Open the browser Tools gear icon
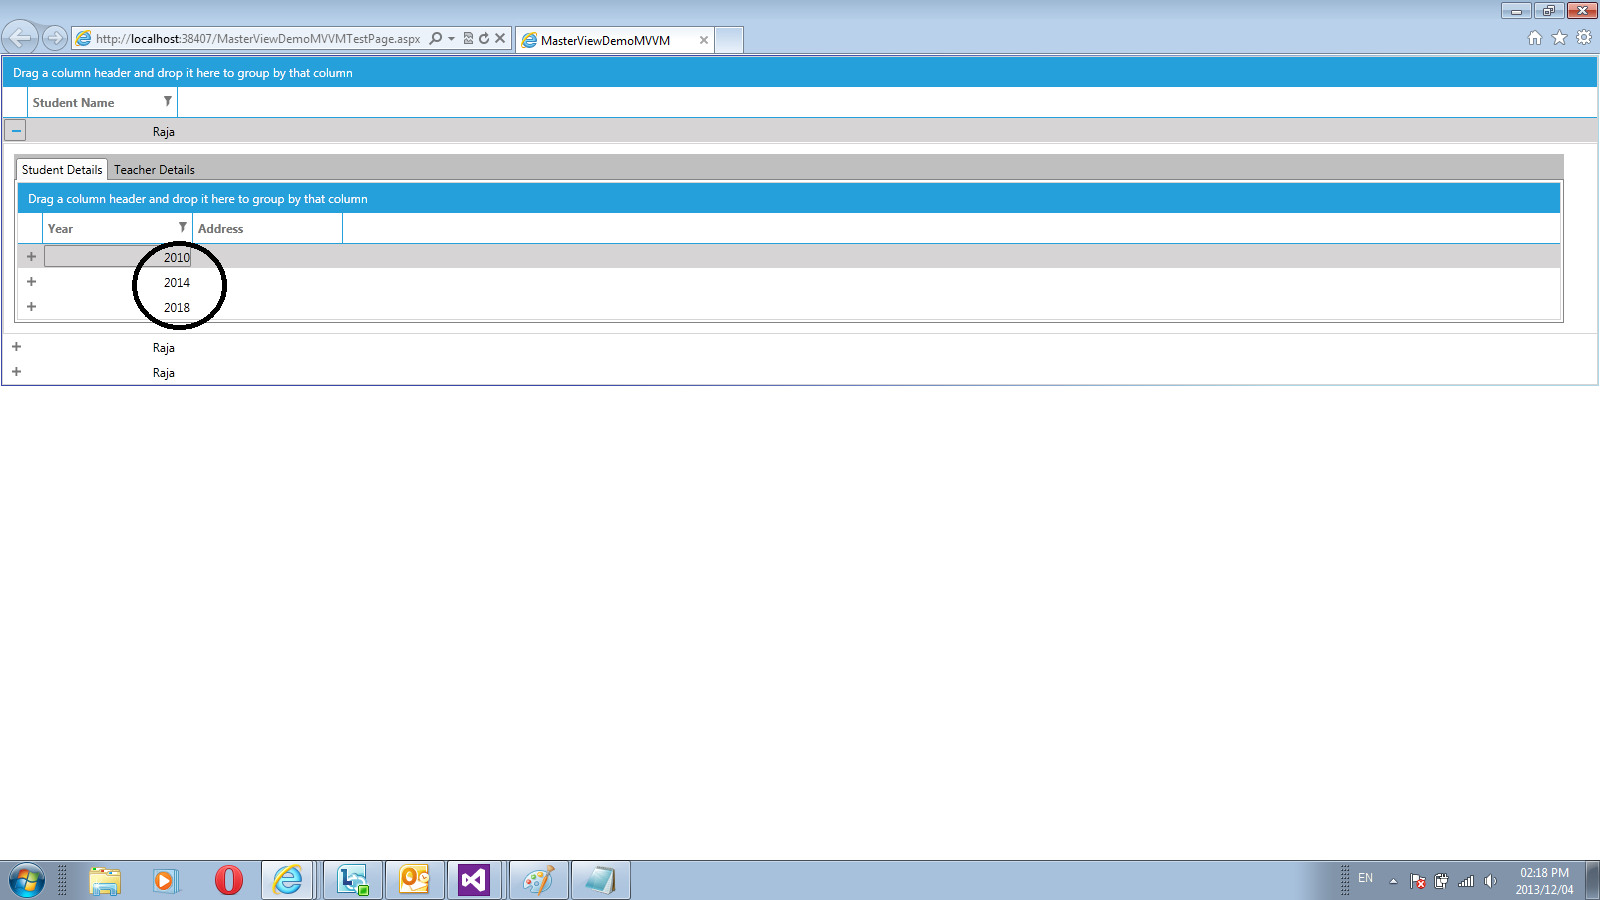The height and width of the screenshot is (900, 1600). pos(1584,38)
